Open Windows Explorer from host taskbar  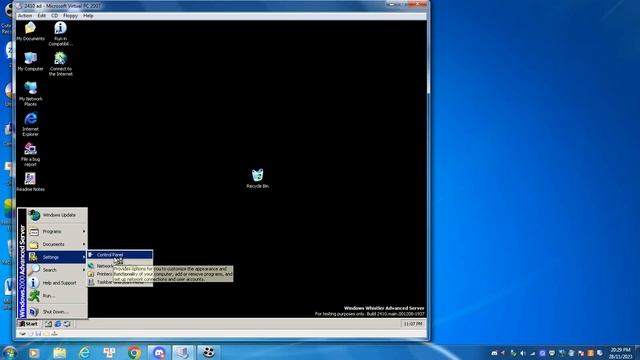(60, 353)
